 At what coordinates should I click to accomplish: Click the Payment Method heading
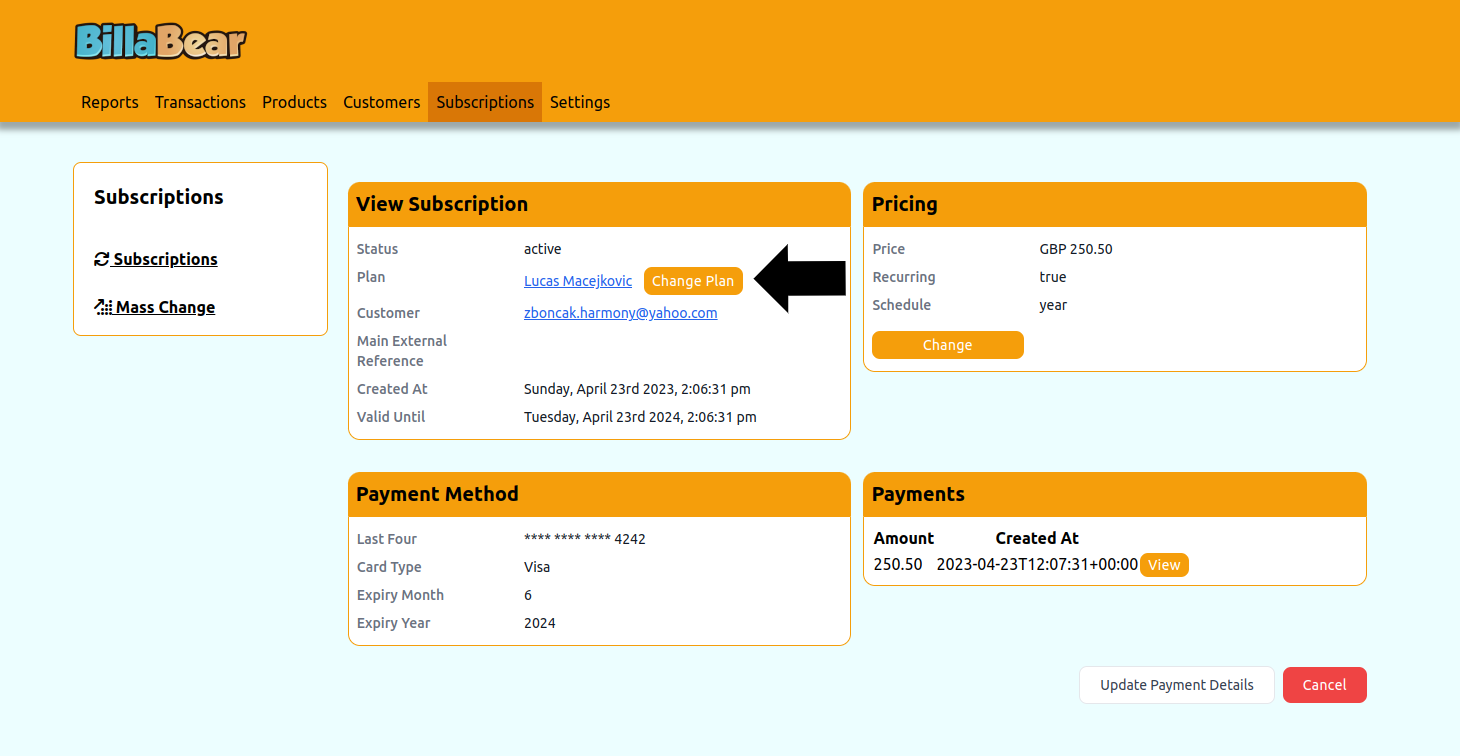[x=437, y=494]
